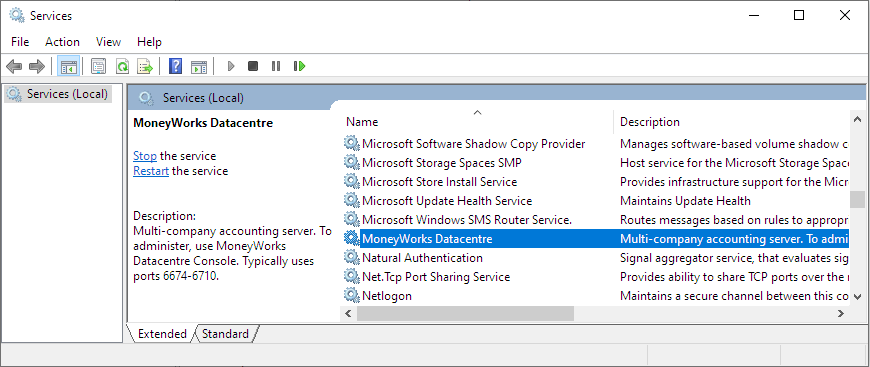The height and width of the screenshot is (367, 870).
Task: Click the Forward arrow toolbar icon
Action: 37,67
